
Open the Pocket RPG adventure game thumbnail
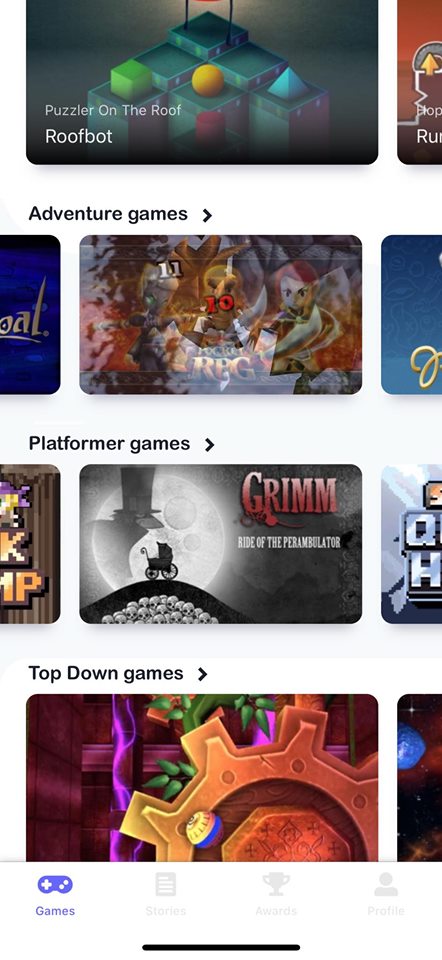click(220, 315)
